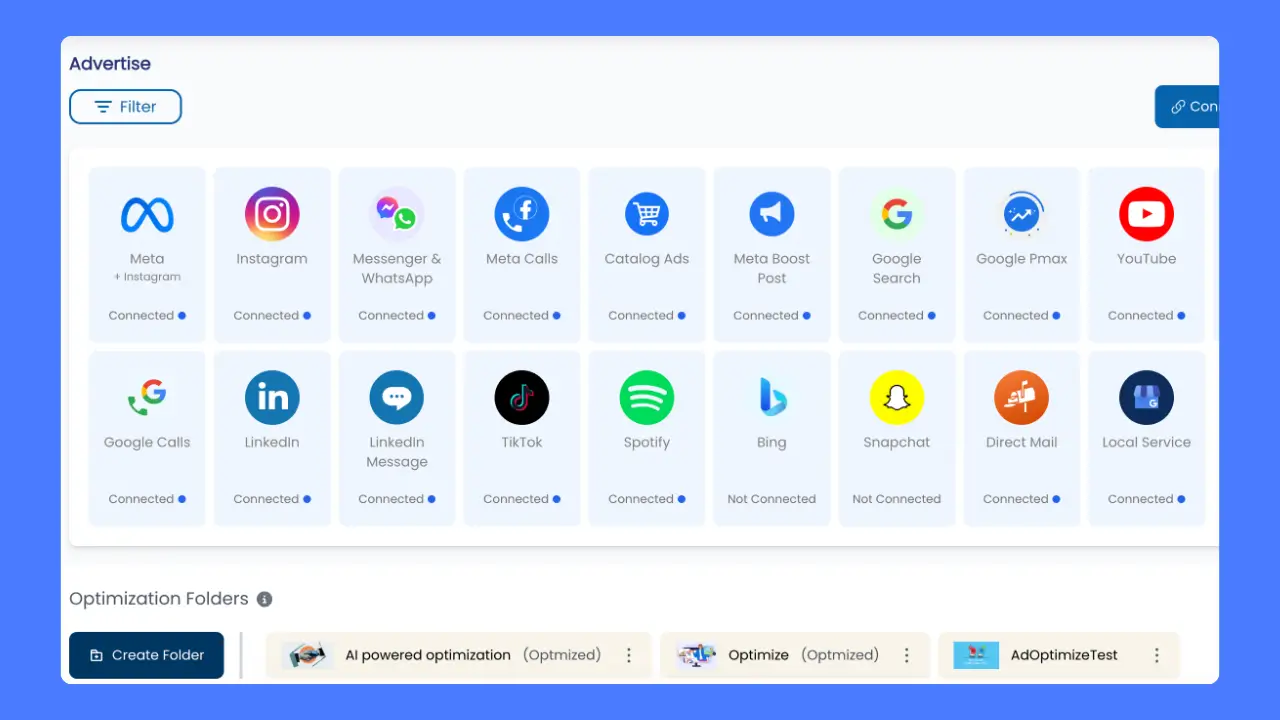Choose the Meta Calls icon

coord(522,214)
